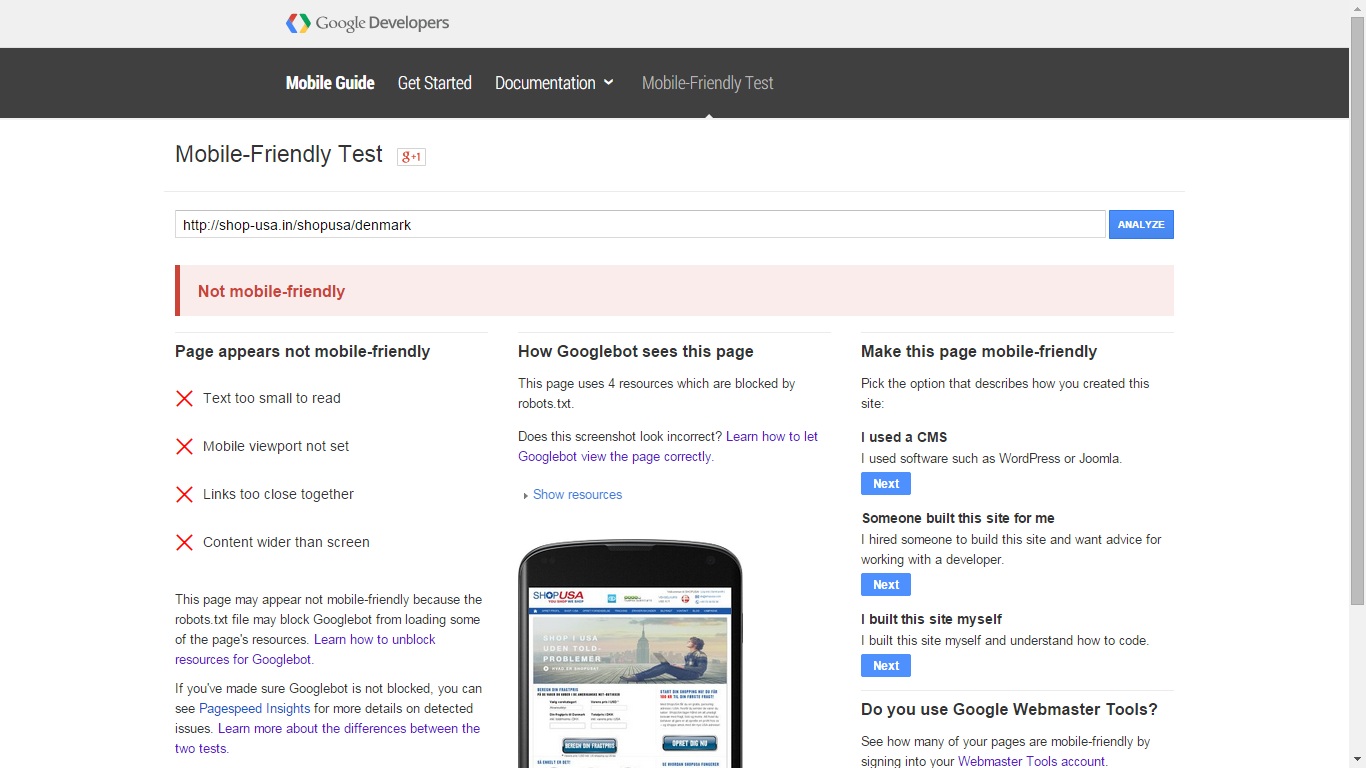Screen dimensions: 1366x768
Task: Open Learn how to unblock resources link
Action: pyautogui.click(x=305, y=650)
